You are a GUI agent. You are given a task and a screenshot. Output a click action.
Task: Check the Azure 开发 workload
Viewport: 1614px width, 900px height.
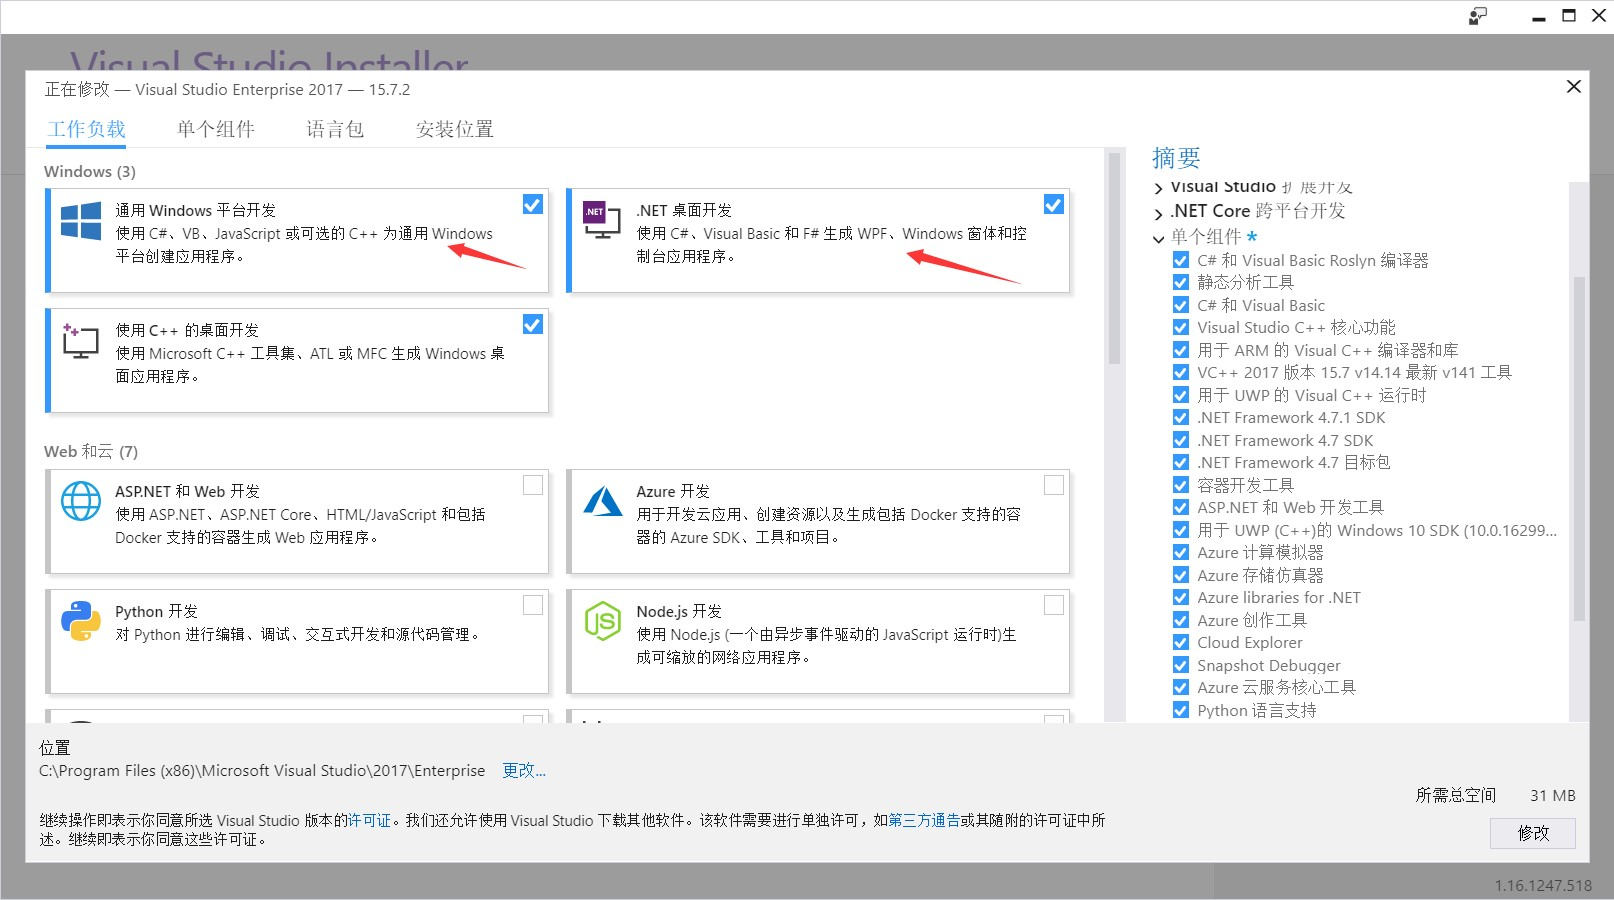tap(1054, 485)
